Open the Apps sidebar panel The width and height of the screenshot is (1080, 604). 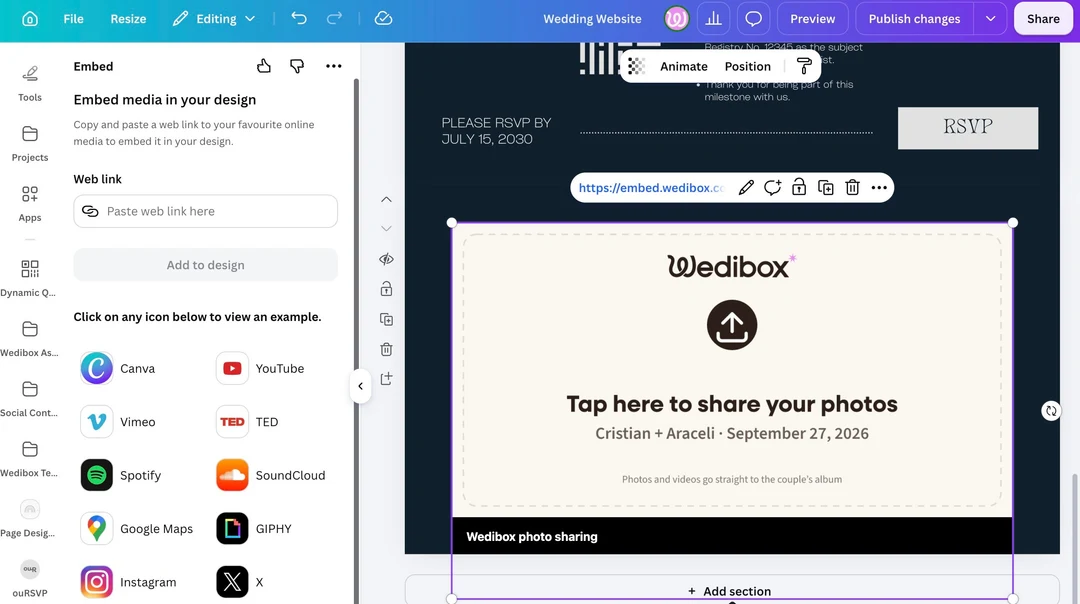pos(30,203)
